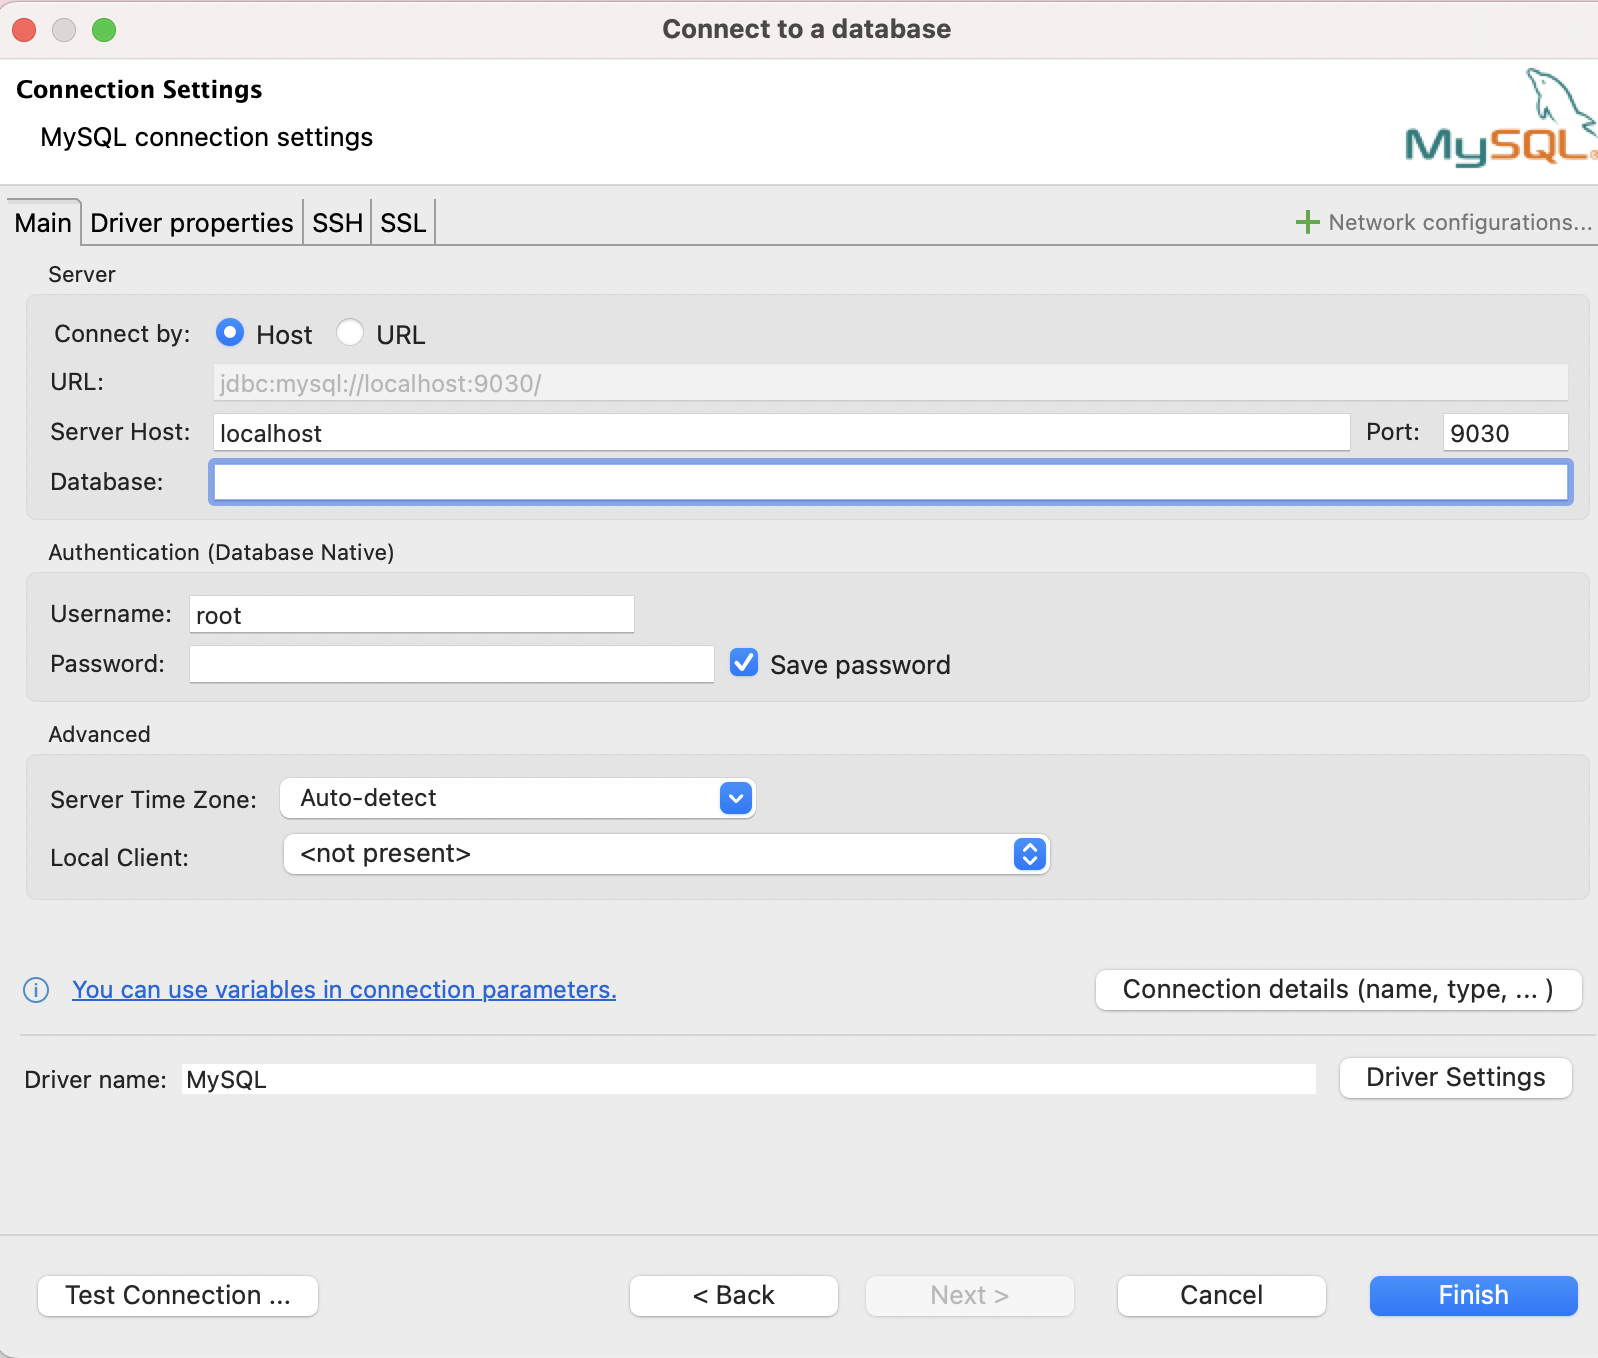Click the green plus Network configurations icon
The image size is (1598, 1358).
tap(1307, 222)
